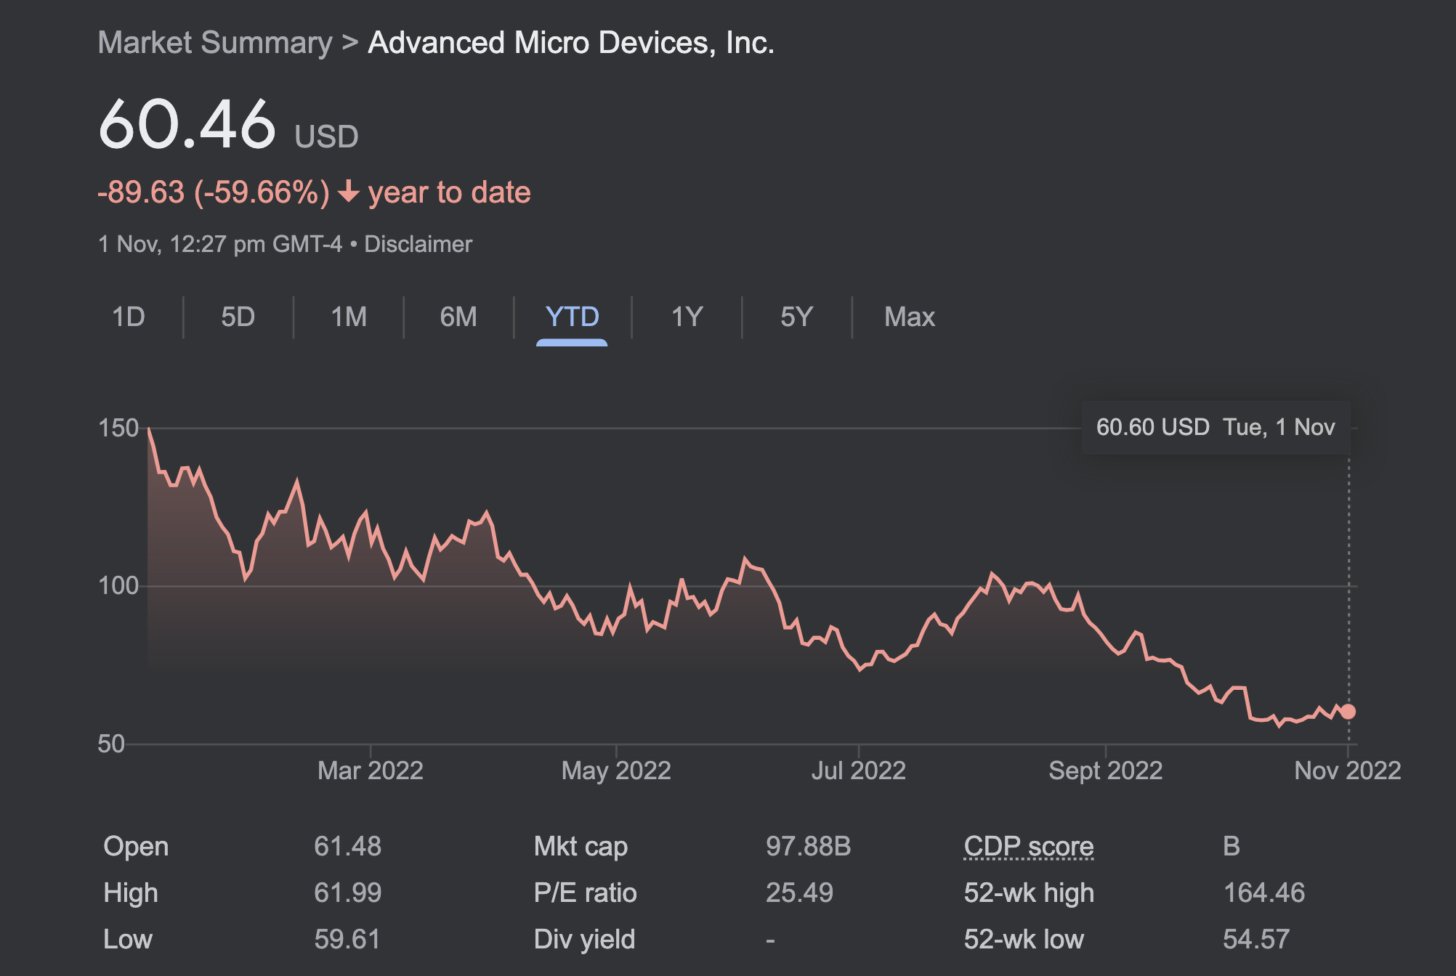
Task: Click the Div yield label
Action: [584, 939]
